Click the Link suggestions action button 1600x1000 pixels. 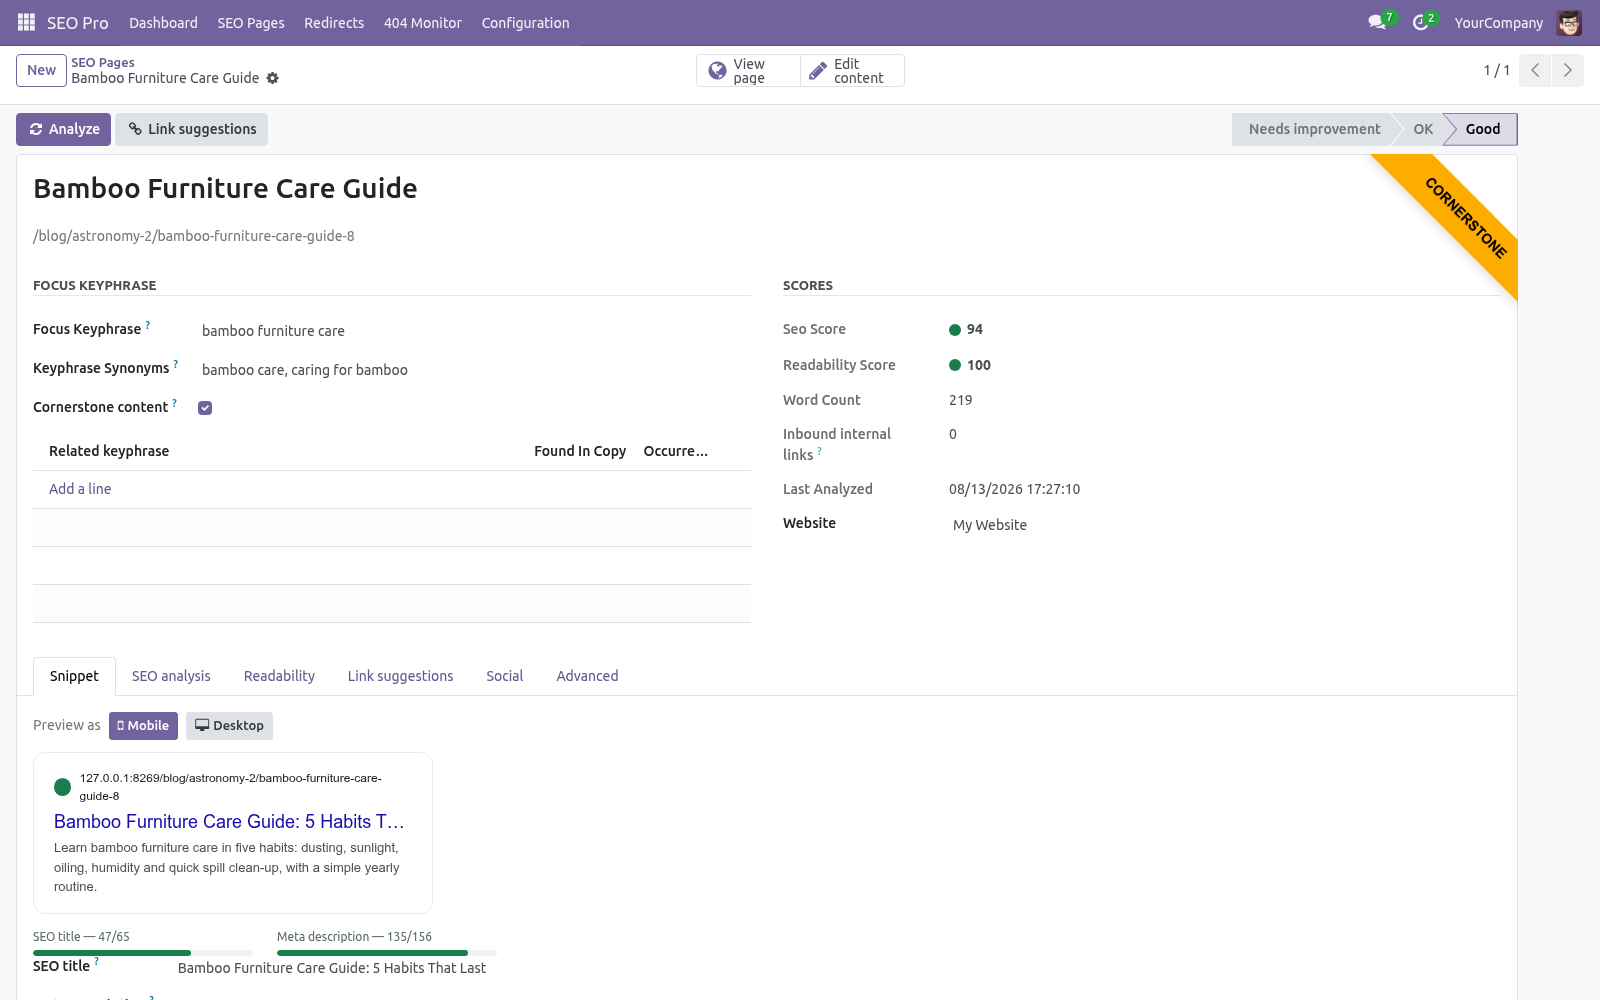191,129
